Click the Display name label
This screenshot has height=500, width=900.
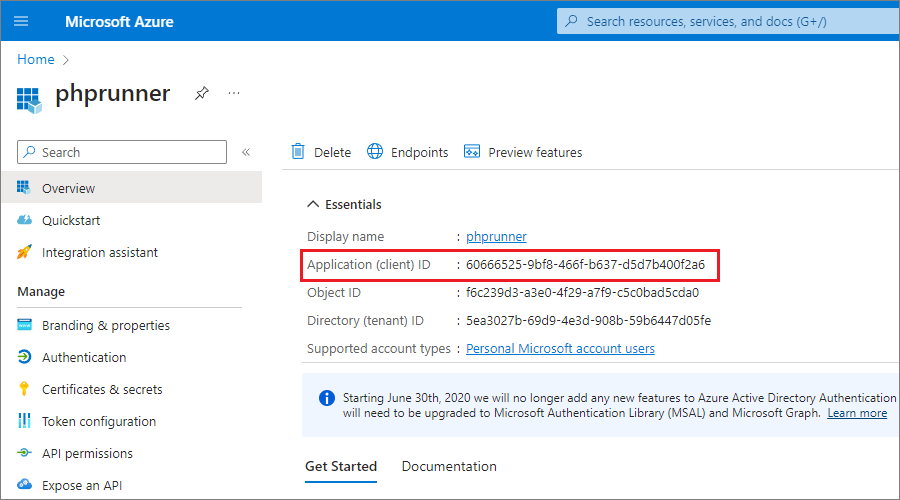tap(346, 237)
